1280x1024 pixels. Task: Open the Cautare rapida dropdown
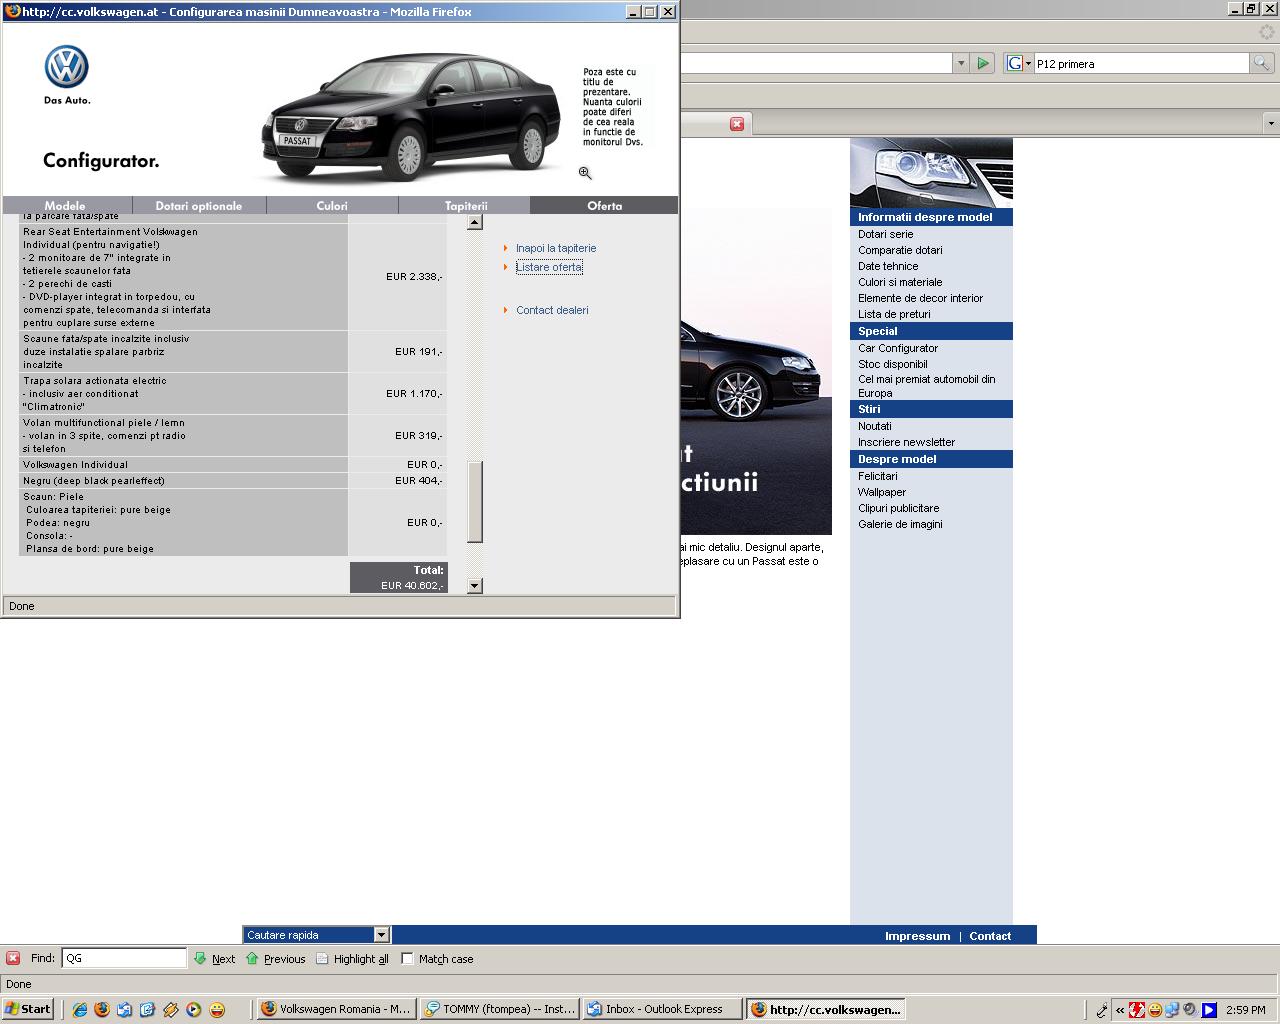point(381,935)
